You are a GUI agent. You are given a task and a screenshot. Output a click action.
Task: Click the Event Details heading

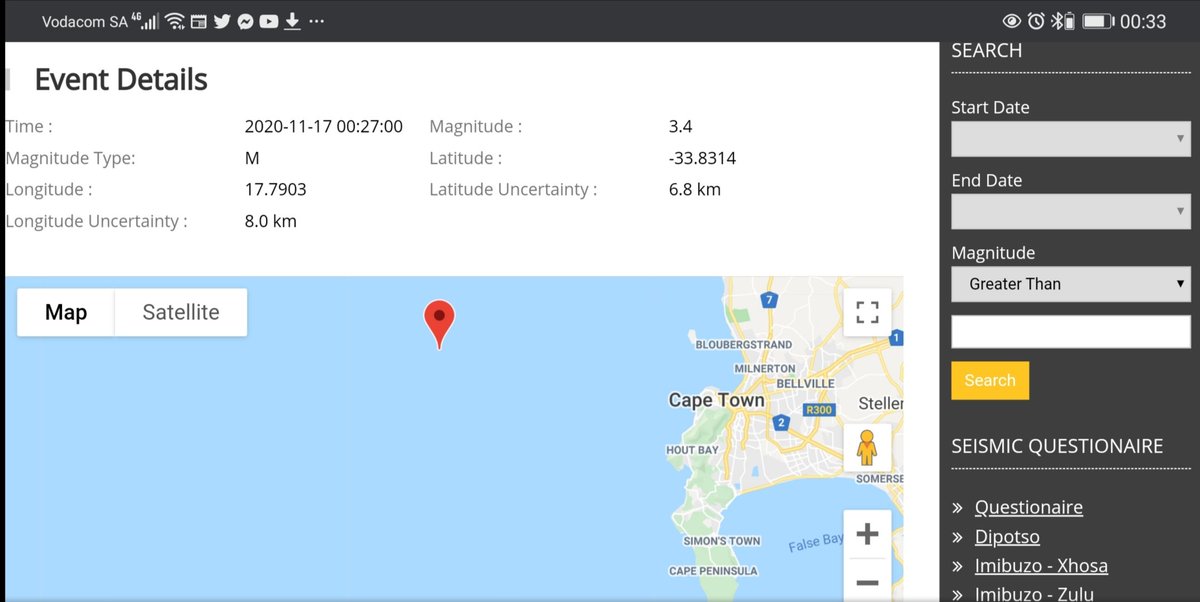(x=121, y=80)
